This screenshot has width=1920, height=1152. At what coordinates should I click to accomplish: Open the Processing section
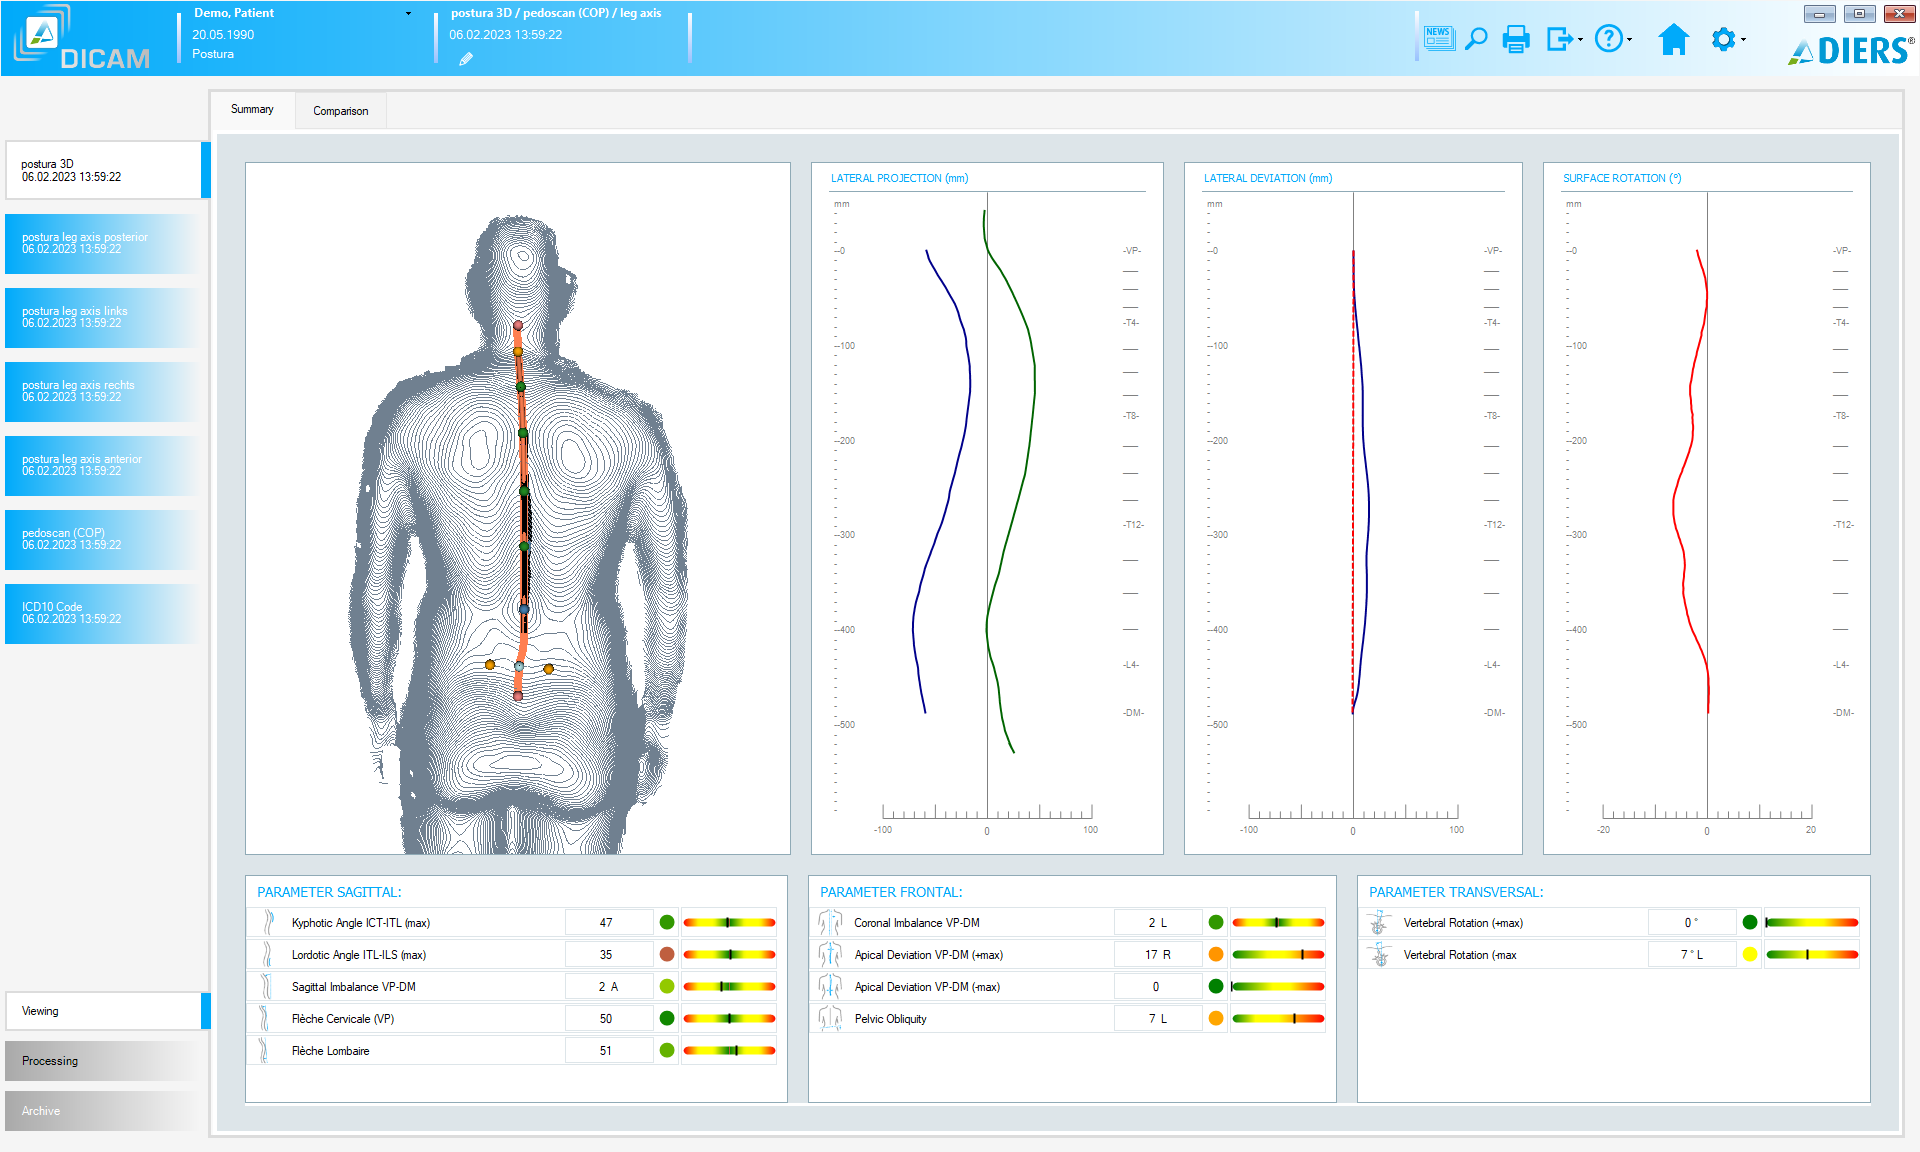pyautogui.click(x=100, y=1061)
